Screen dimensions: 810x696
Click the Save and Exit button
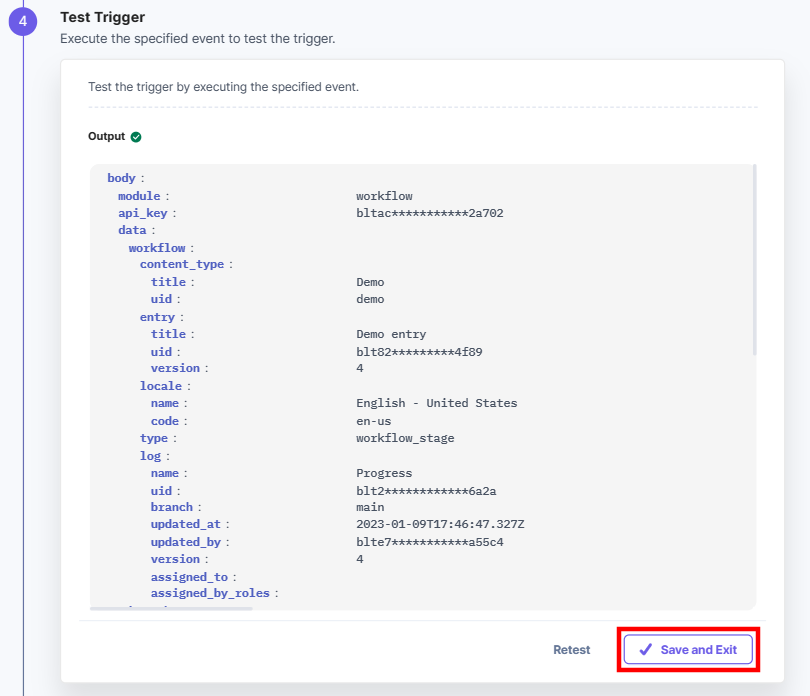(x=688, y=649)
